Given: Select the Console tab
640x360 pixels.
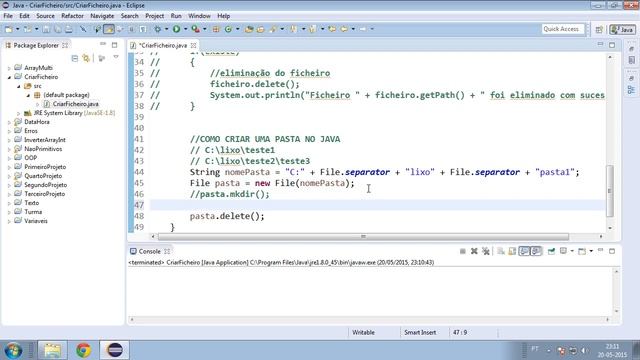Looking at the screenshot, I should tap(149, 251).
